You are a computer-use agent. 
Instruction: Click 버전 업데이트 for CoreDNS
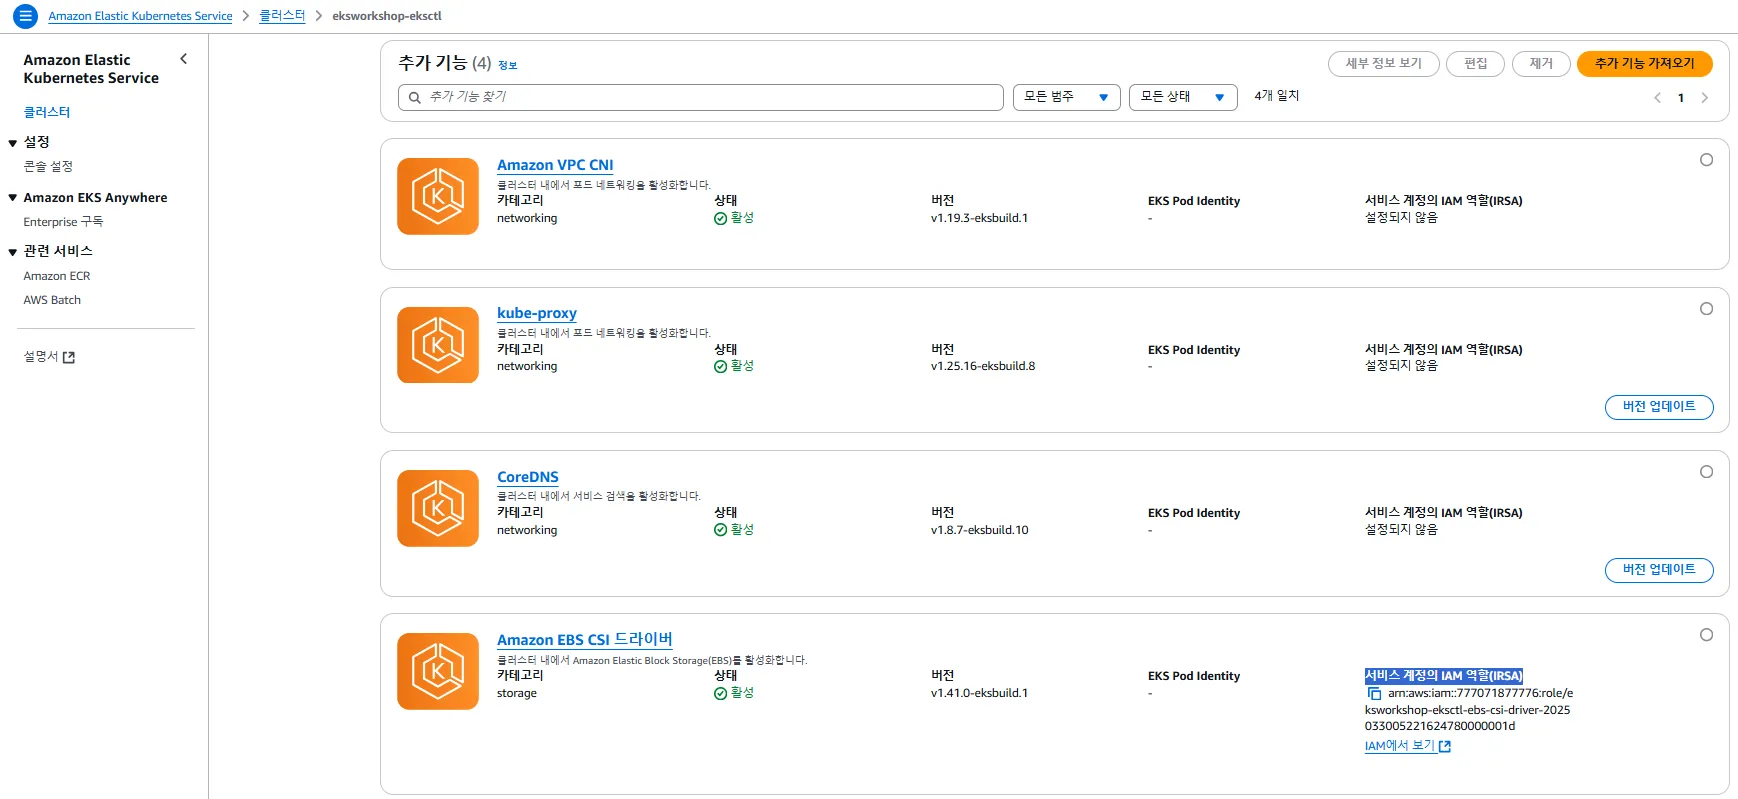click(1659, 570)
